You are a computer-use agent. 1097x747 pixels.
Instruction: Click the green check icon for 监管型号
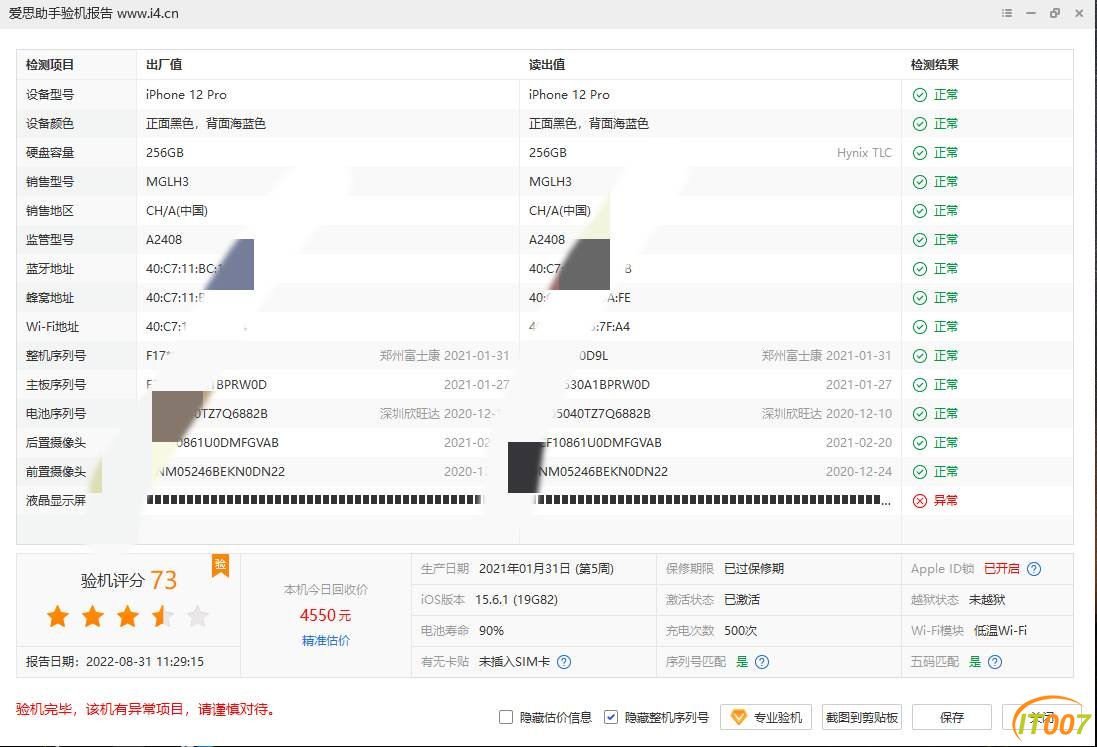pyautogui.click(x=920, y=240)
